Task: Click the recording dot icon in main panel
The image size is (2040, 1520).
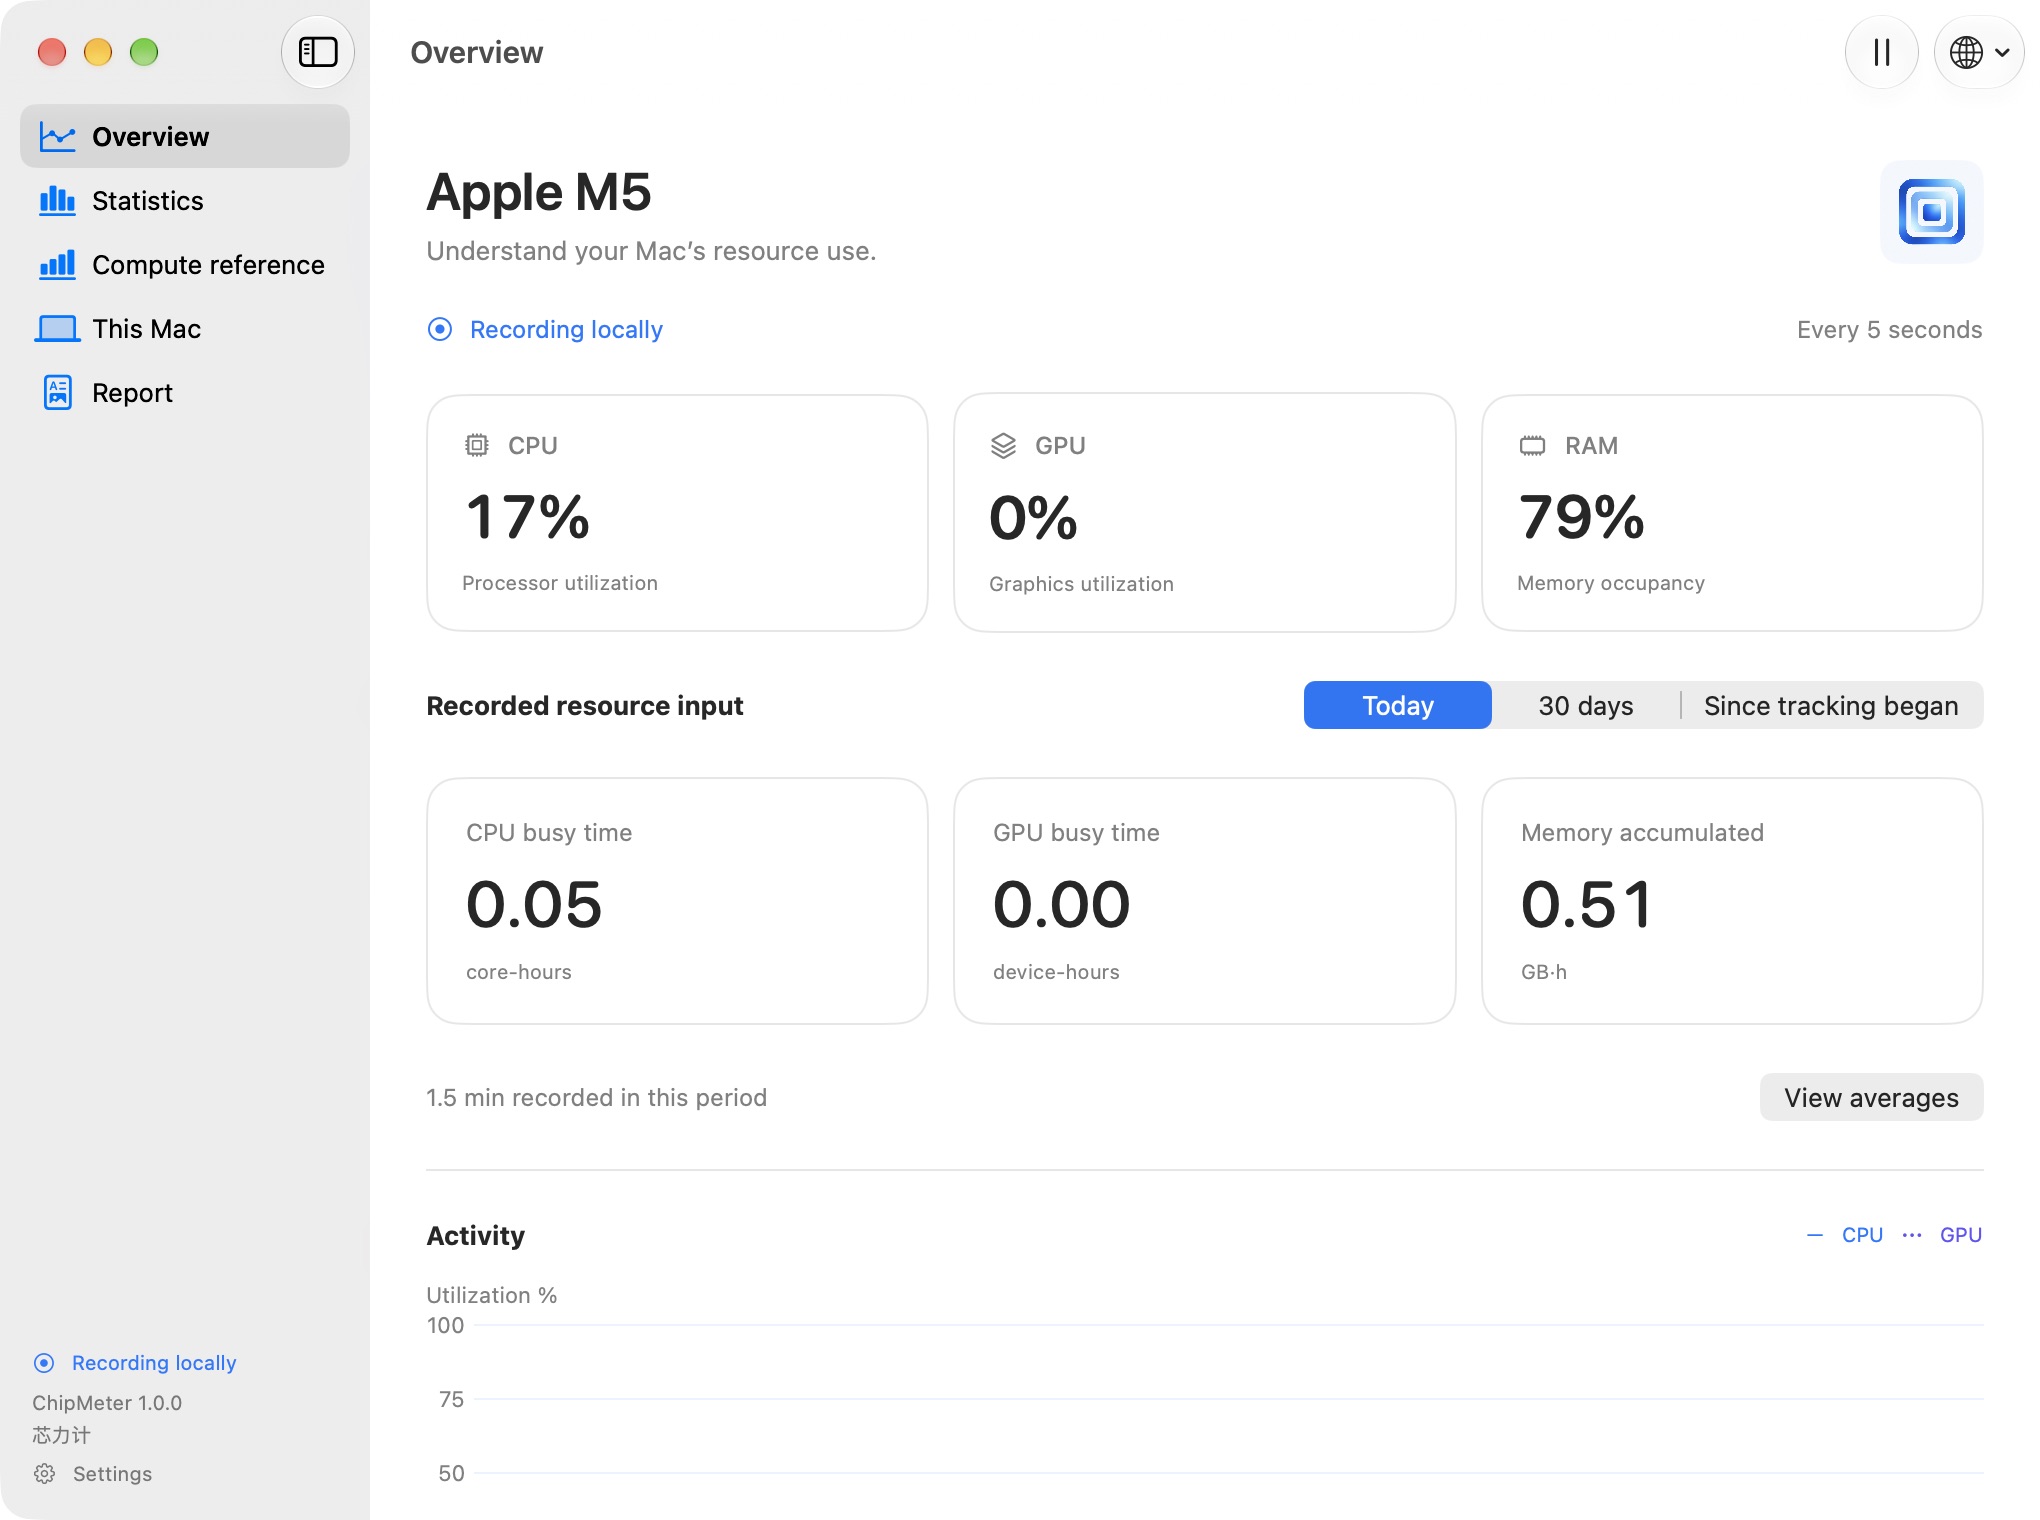Action: pyautogui.click(x=440, y=329)
